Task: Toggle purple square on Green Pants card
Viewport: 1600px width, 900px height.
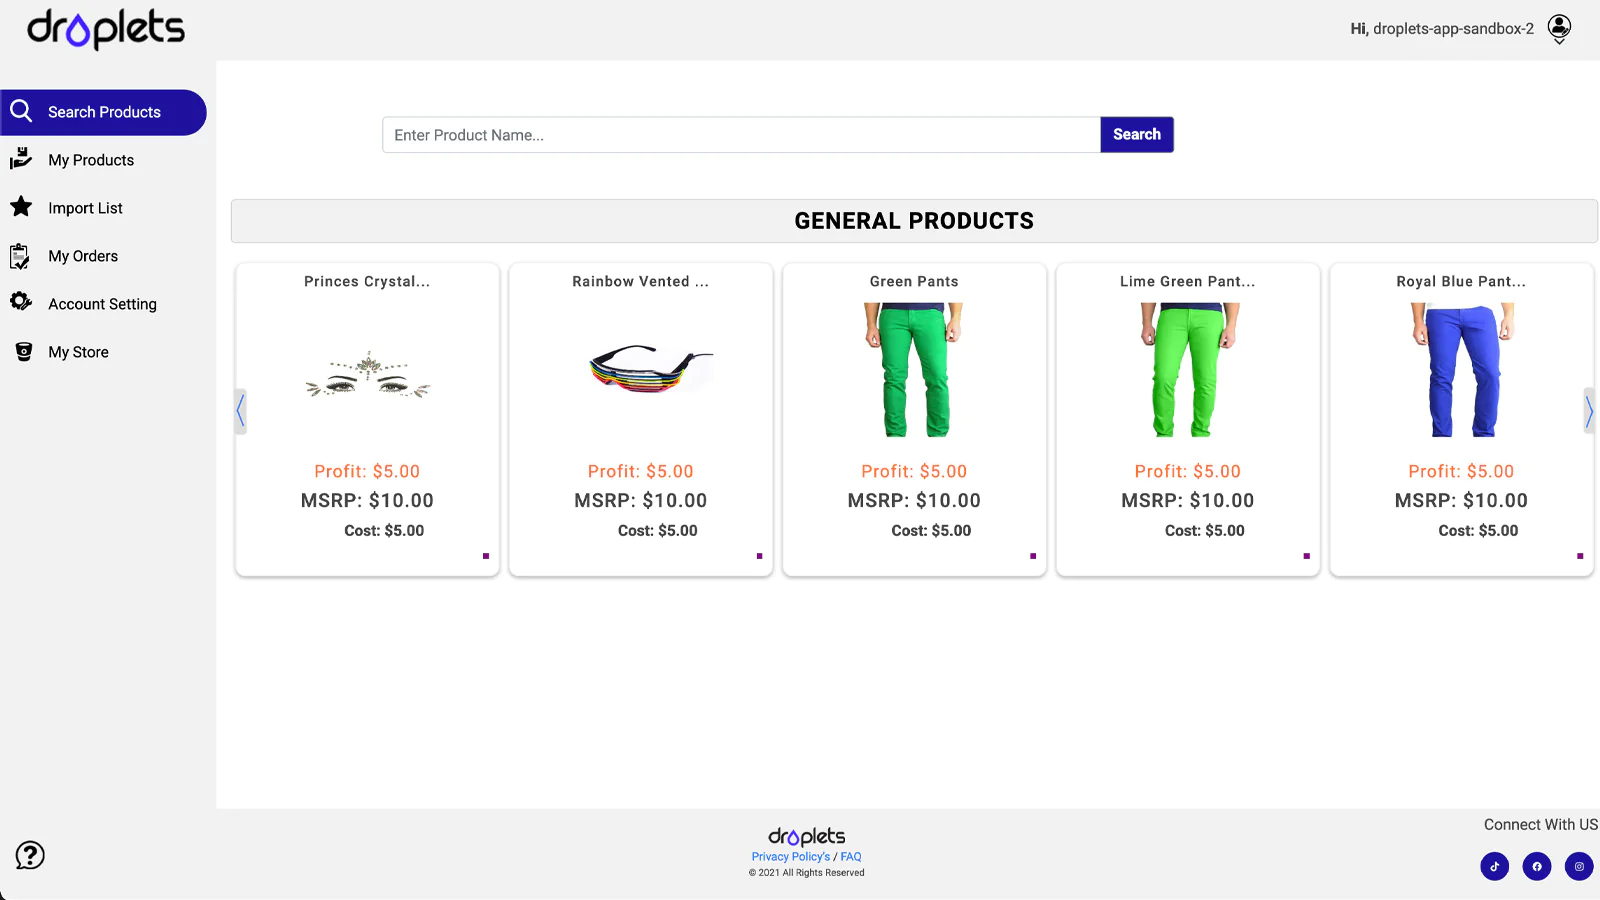Action: pos(1033,556)
